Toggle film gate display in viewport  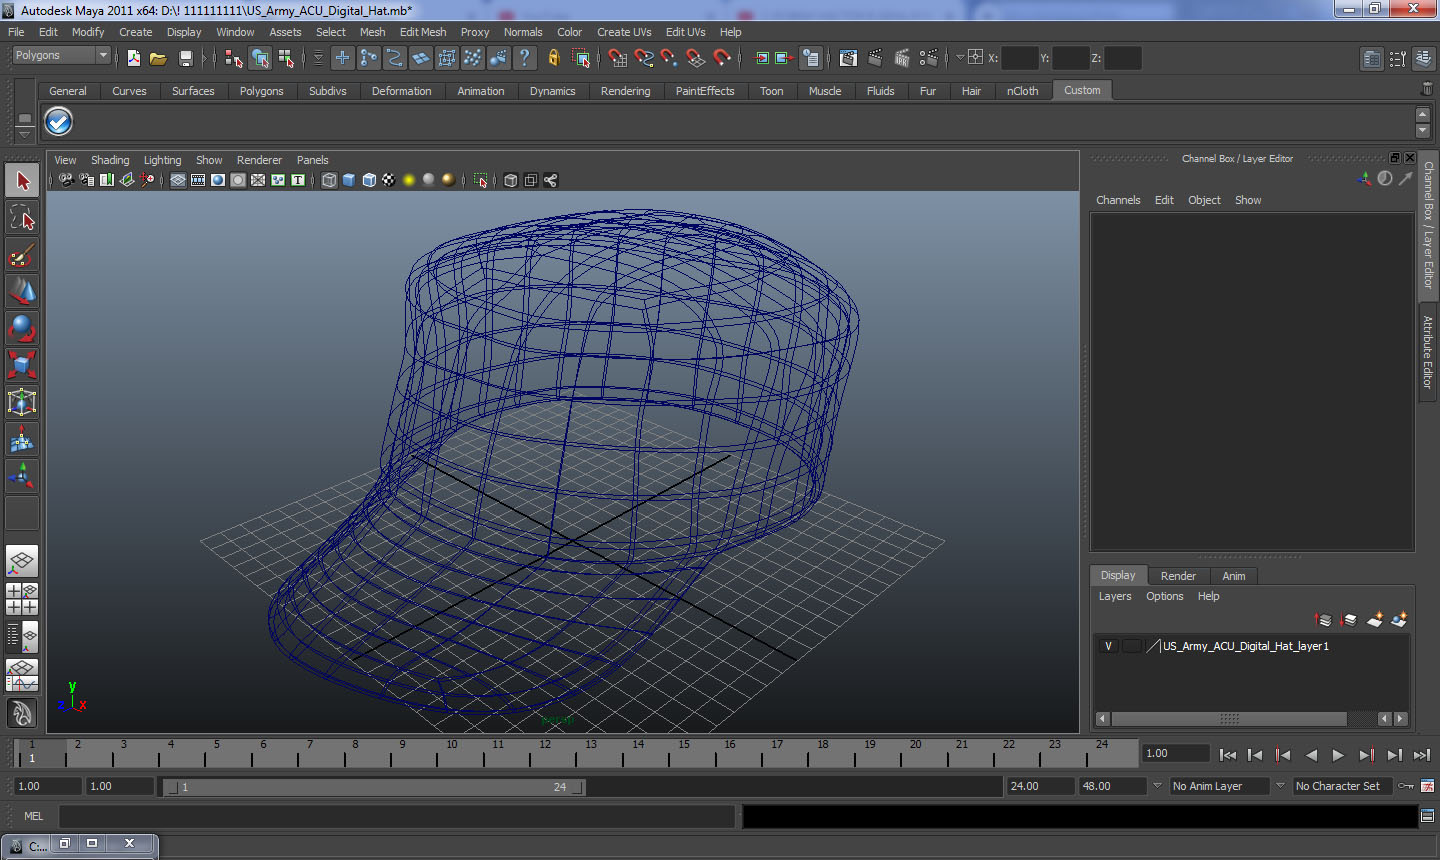point(198,180)
